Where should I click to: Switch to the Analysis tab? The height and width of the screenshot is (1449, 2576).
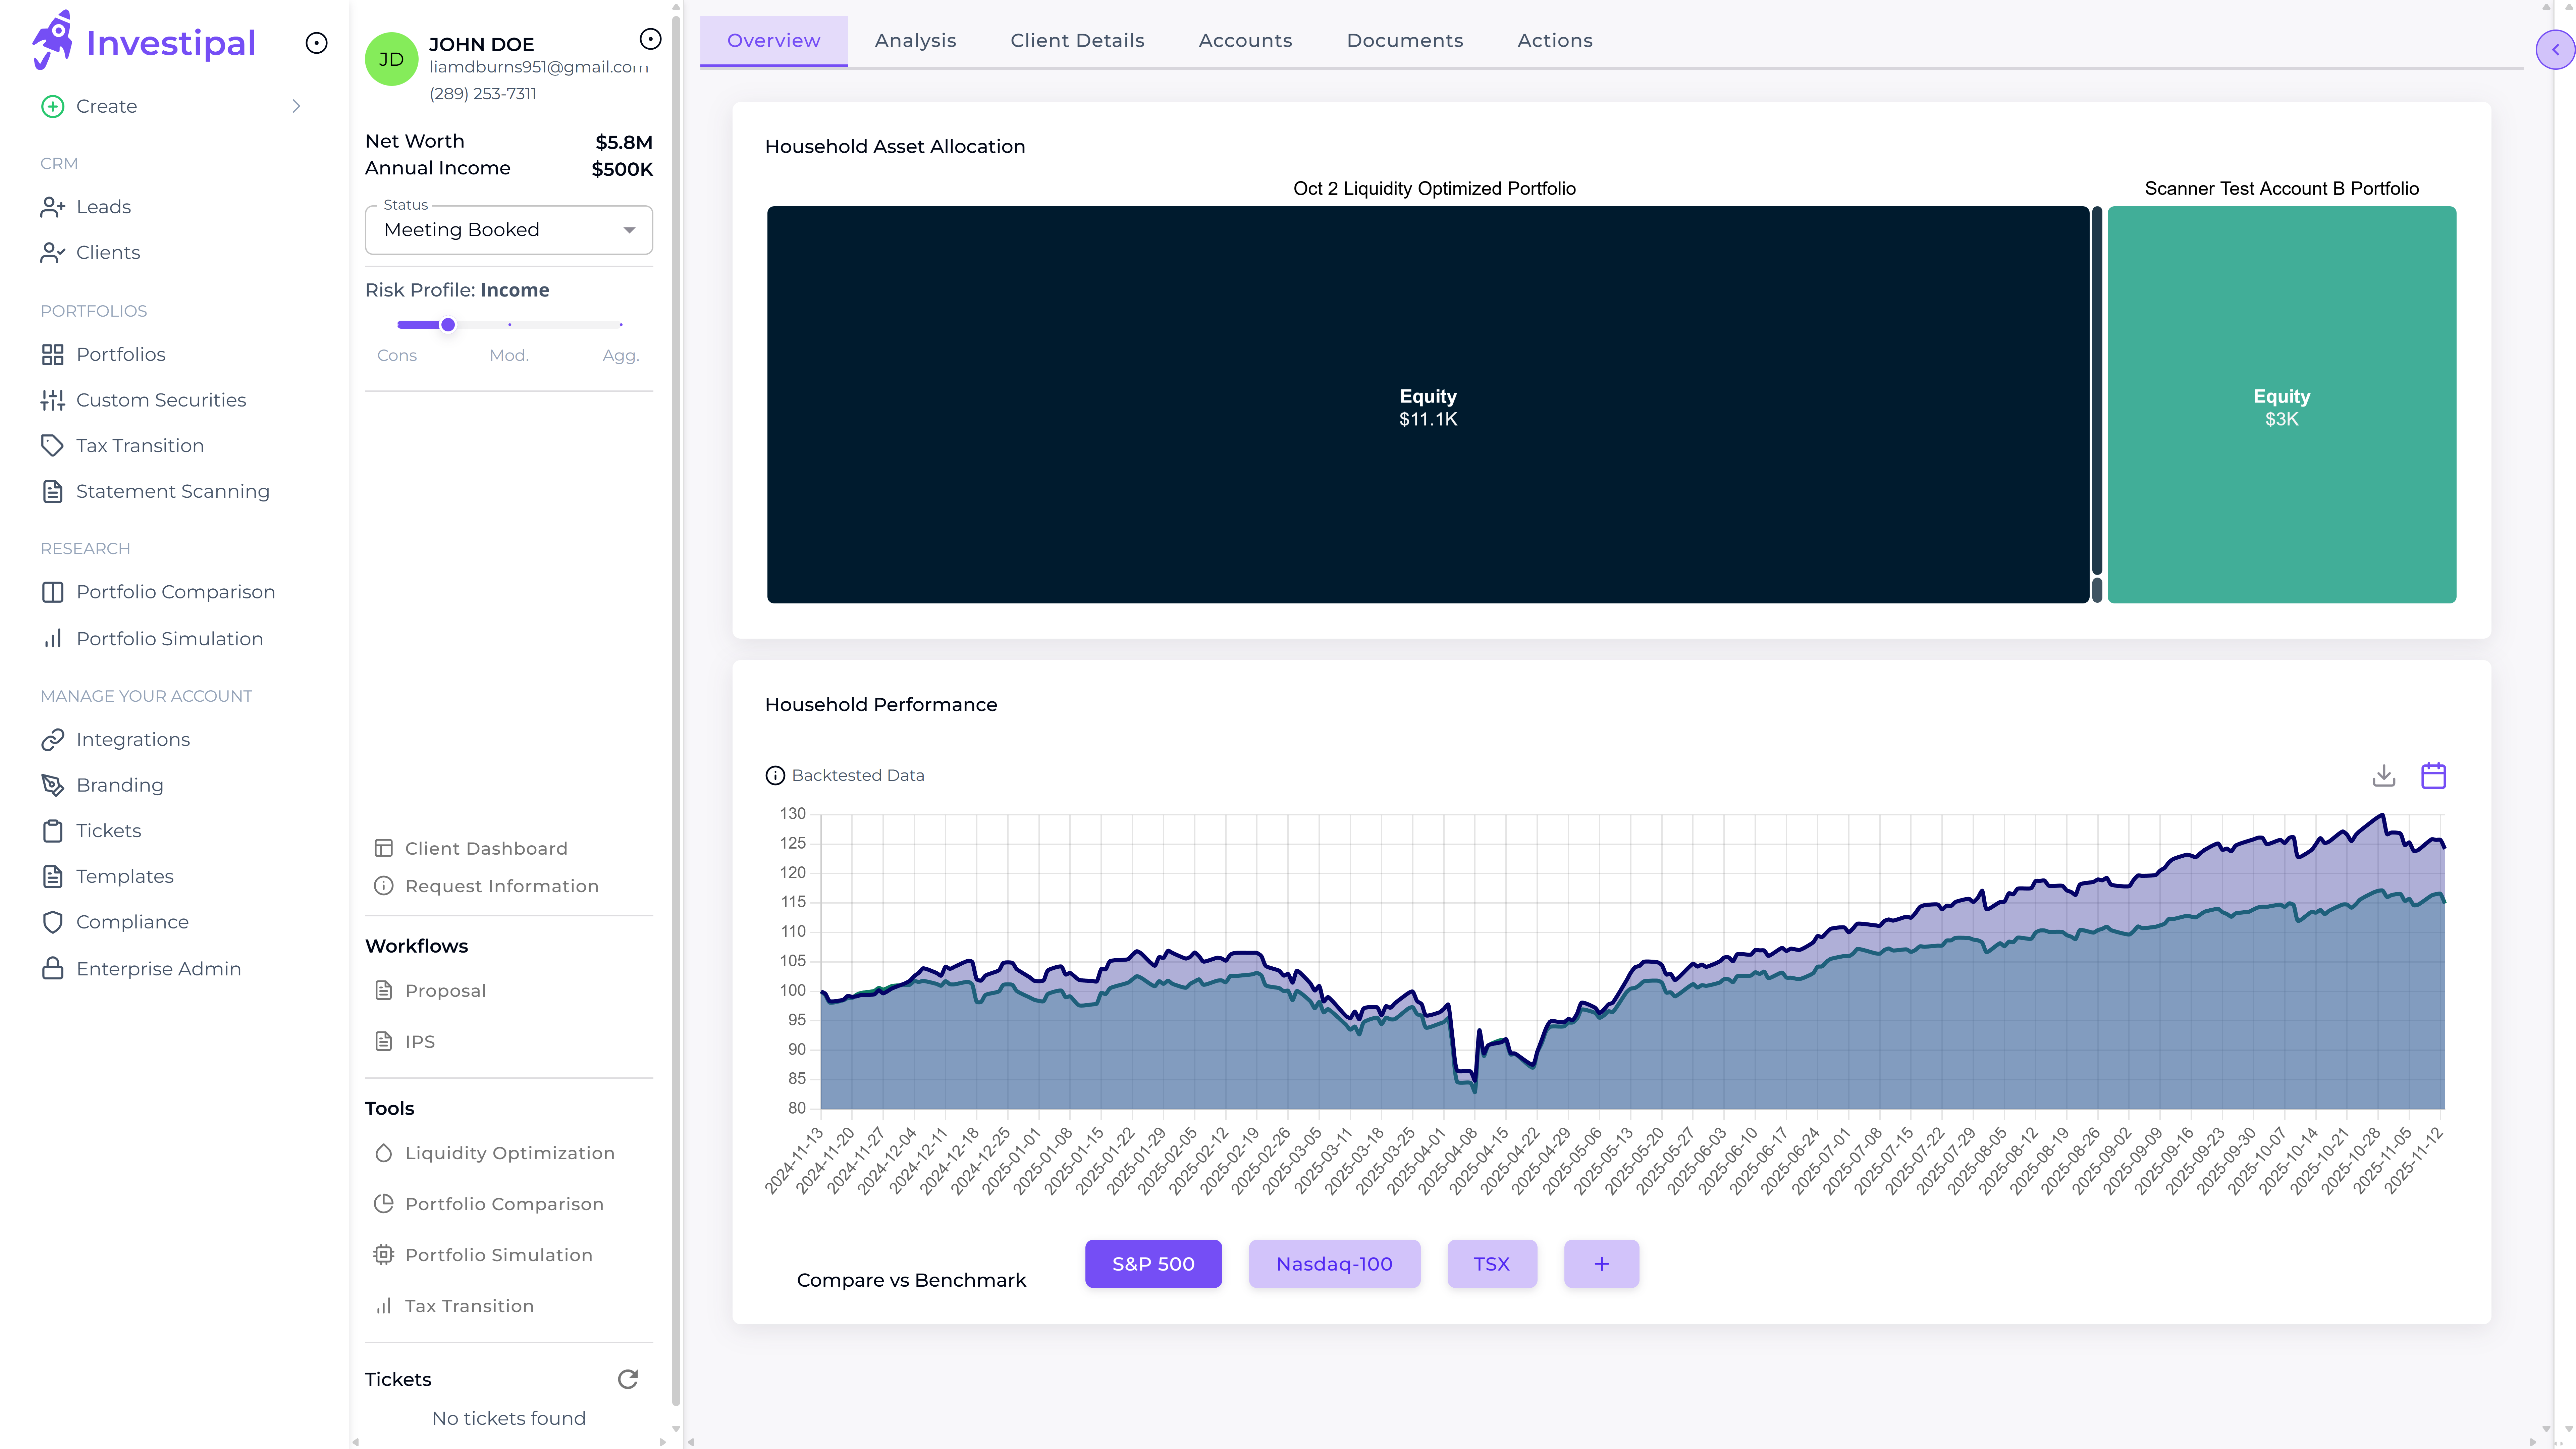pyautogui.click(x=915, y=40)
